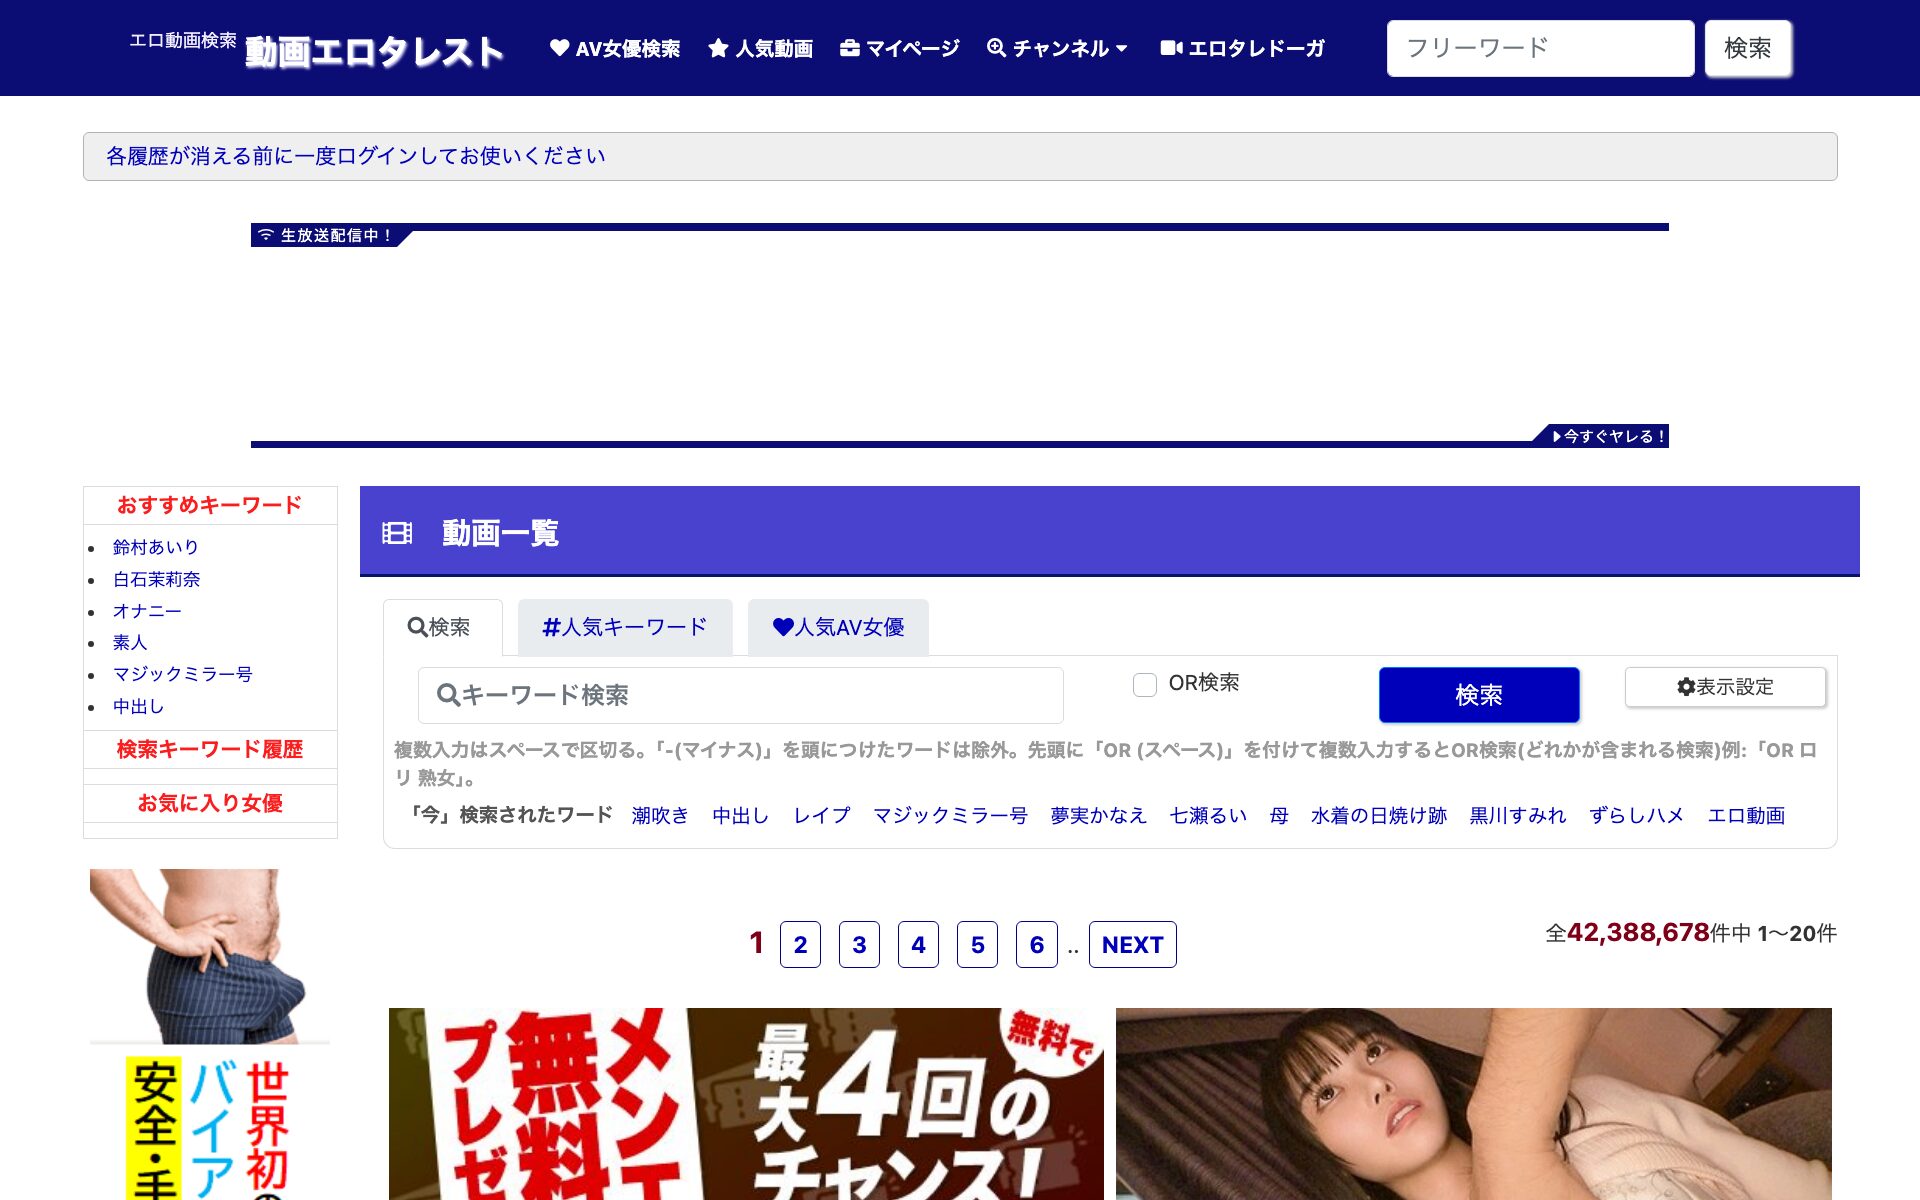1920x1200 pixels.
Task: Select sidebar keyword 中出し
Action: 138,706
